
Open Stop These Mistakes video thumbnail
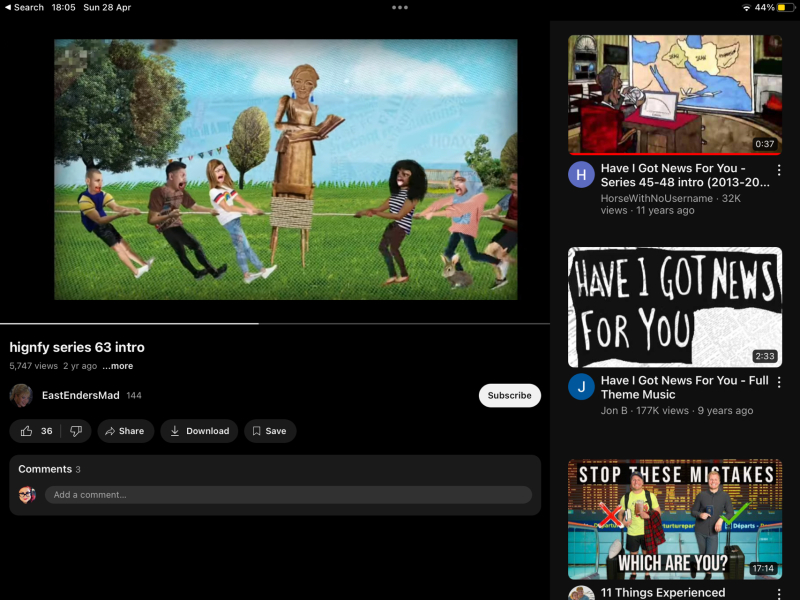click(674, 519)
